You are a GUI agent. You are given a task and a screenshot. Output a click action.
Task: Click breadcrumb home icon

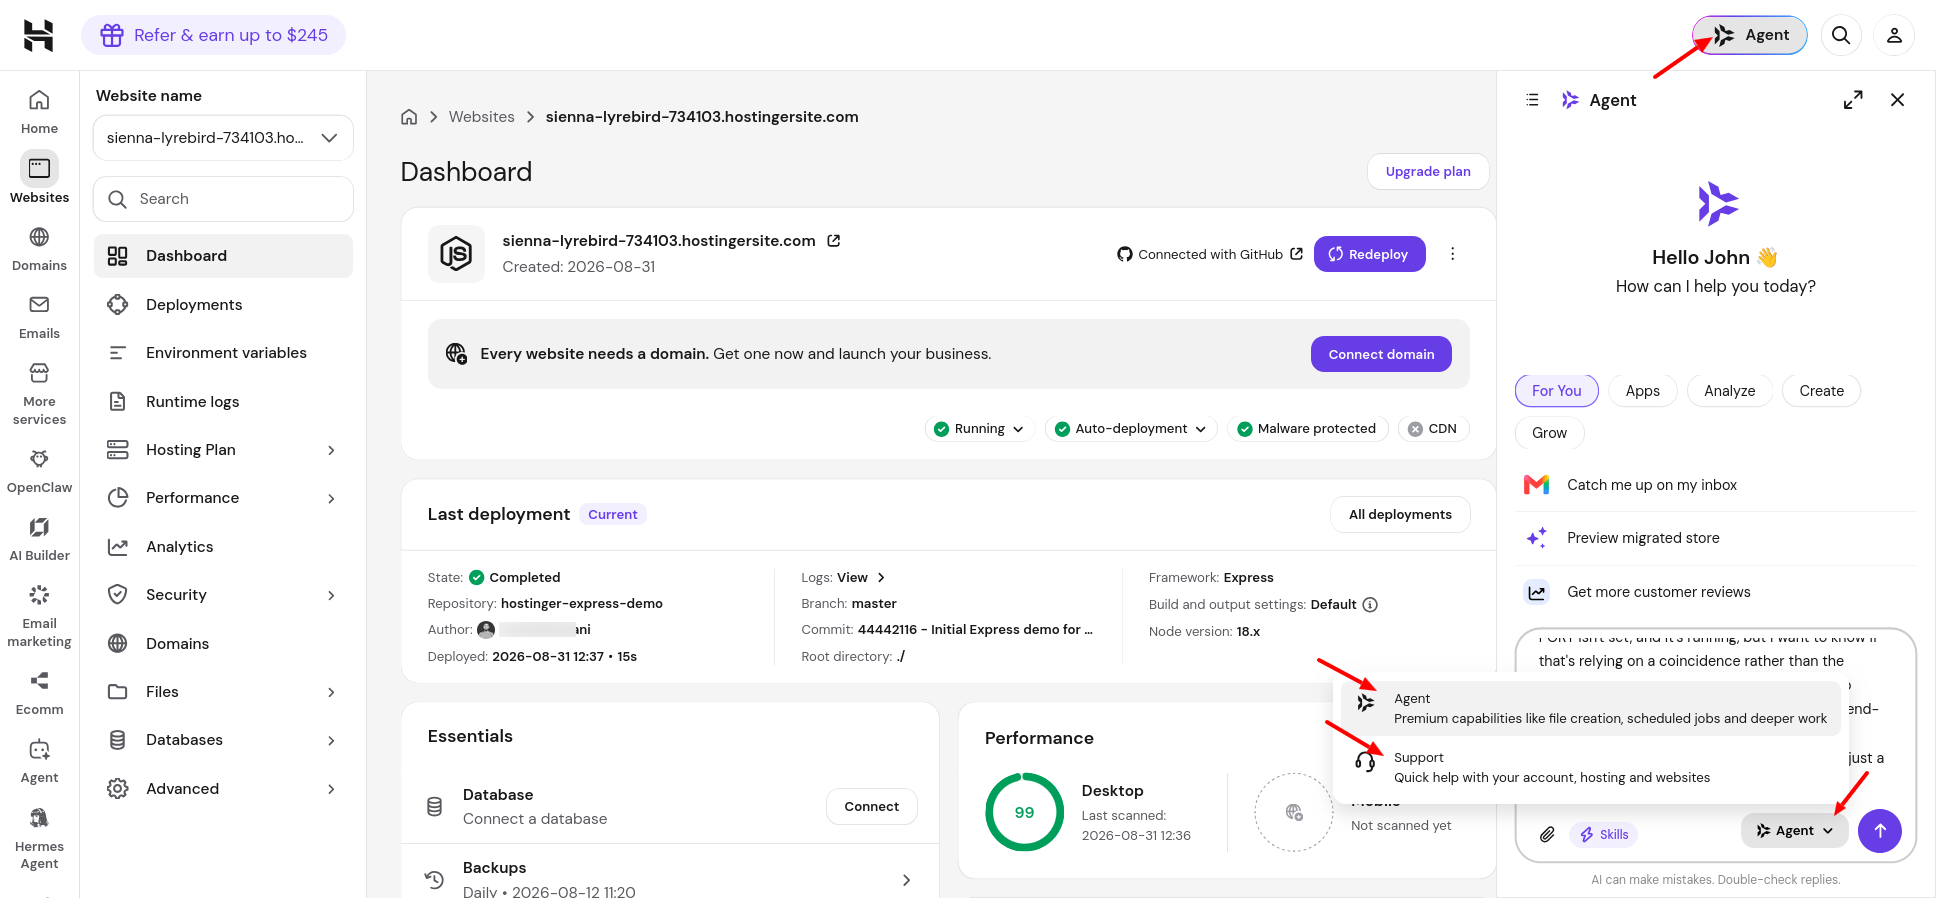click(409, 117)
